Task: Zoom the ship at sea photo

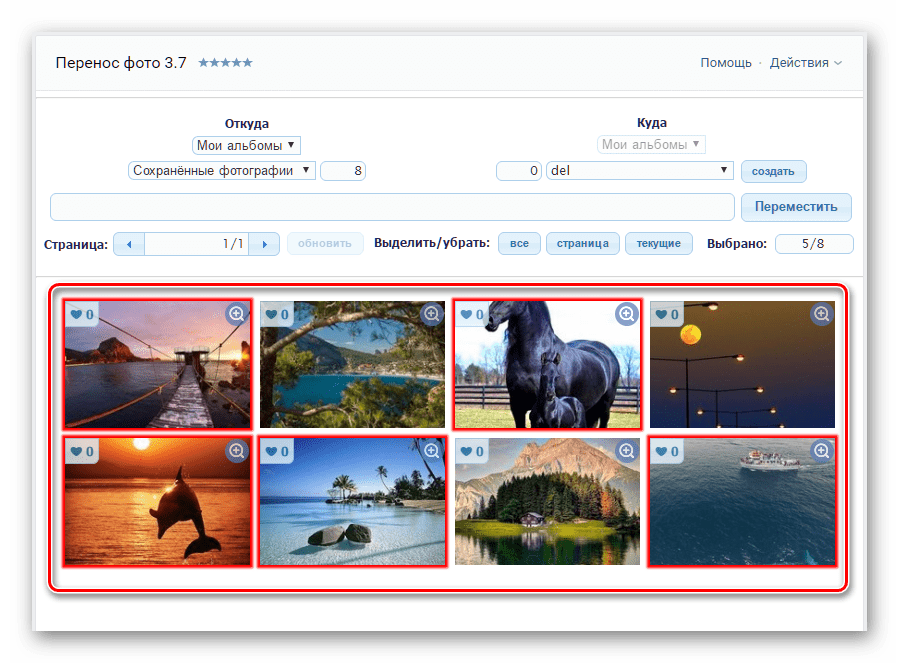Action: click(822, 451)
